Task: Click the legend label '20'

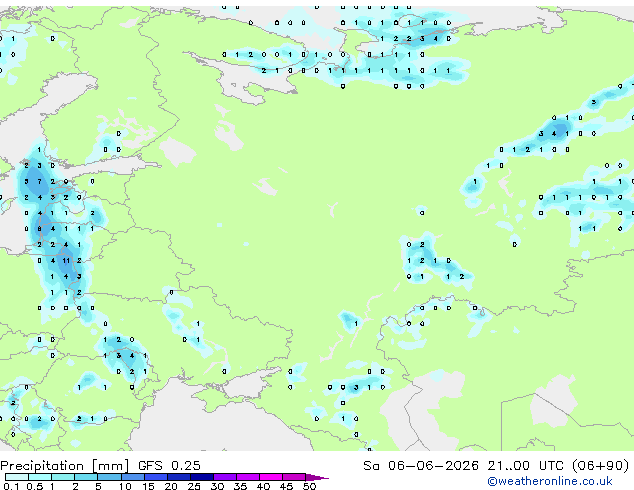Action: tap(171, 486)
